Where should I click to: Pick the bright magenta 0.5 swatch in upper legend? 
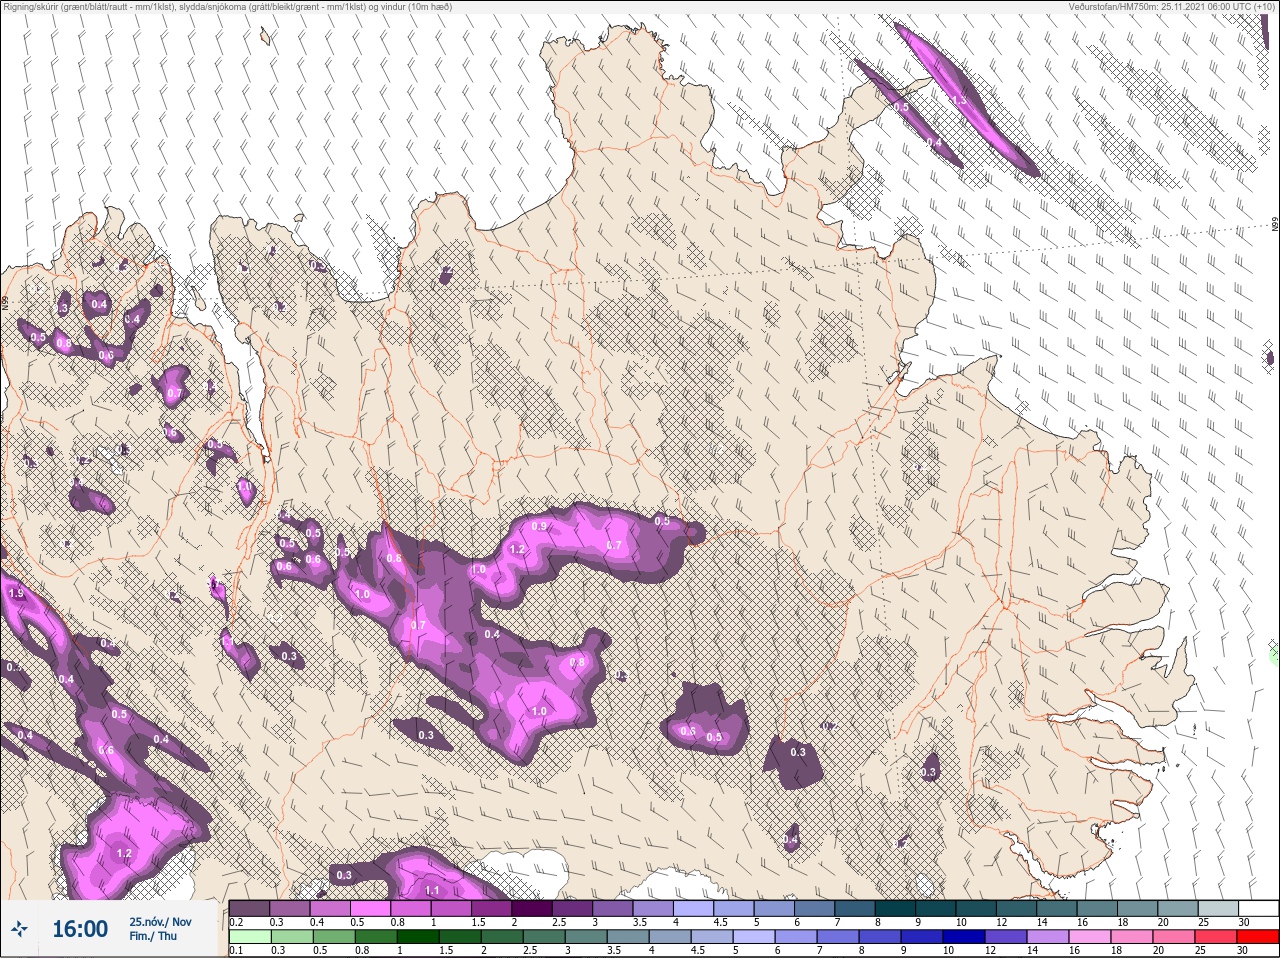pos(370,908)
